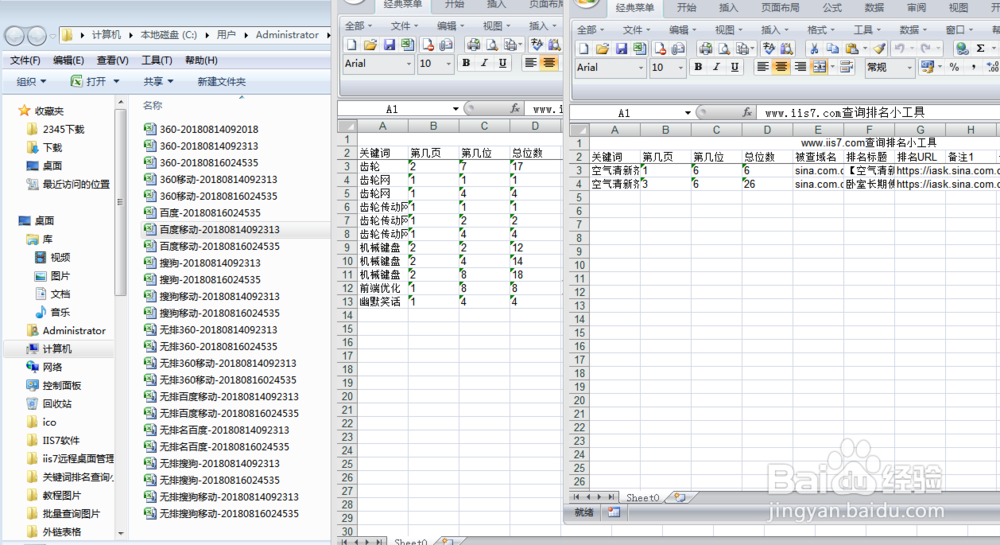Click Sheet0 tab in right Excel window
The image size is (1000, 545).
pyautogui.click(x=642, y=497)
